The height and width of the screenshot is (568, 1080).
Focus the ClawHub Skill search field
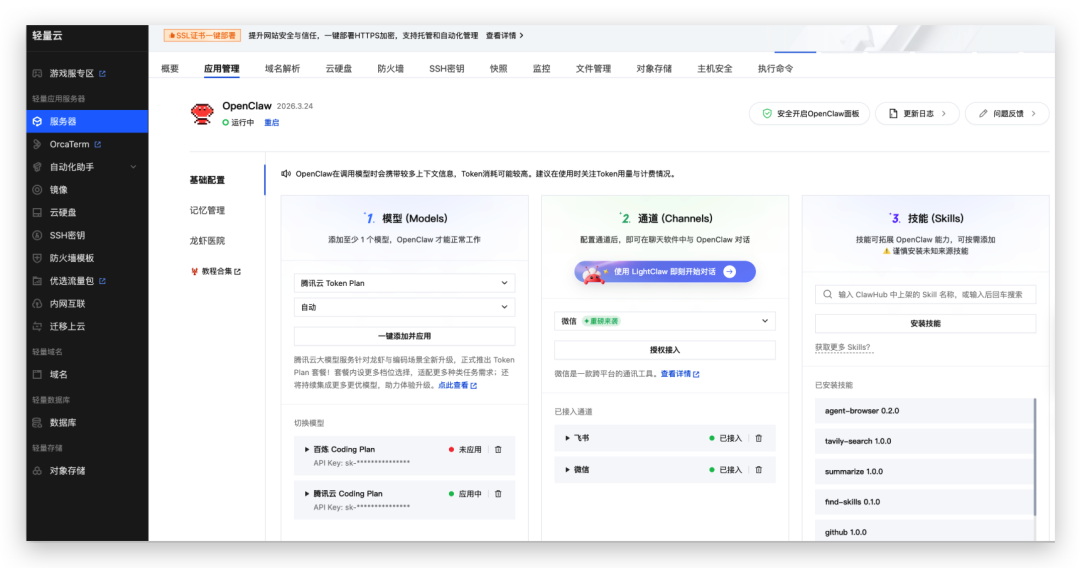point(925,295)
